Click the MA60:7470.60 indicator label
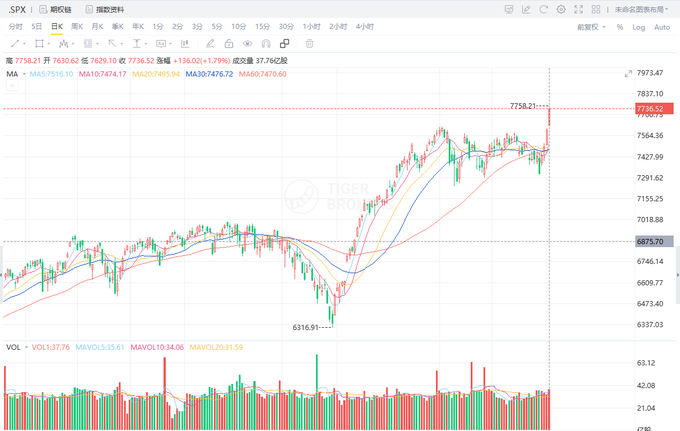 coord(263,74)
